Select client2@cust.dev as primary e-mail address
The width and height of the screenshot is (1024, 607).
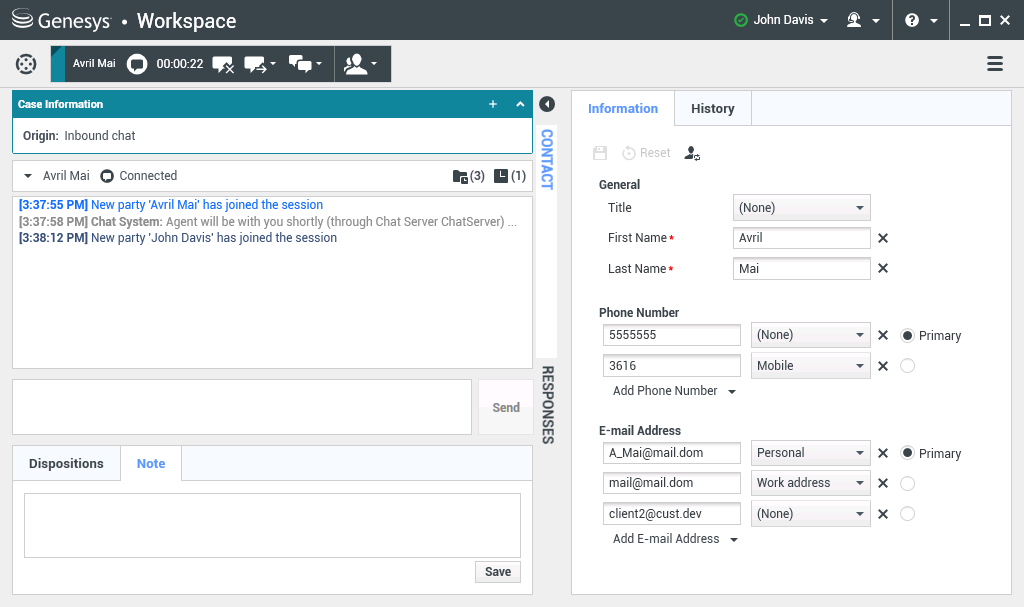click(x=908, y=514)
